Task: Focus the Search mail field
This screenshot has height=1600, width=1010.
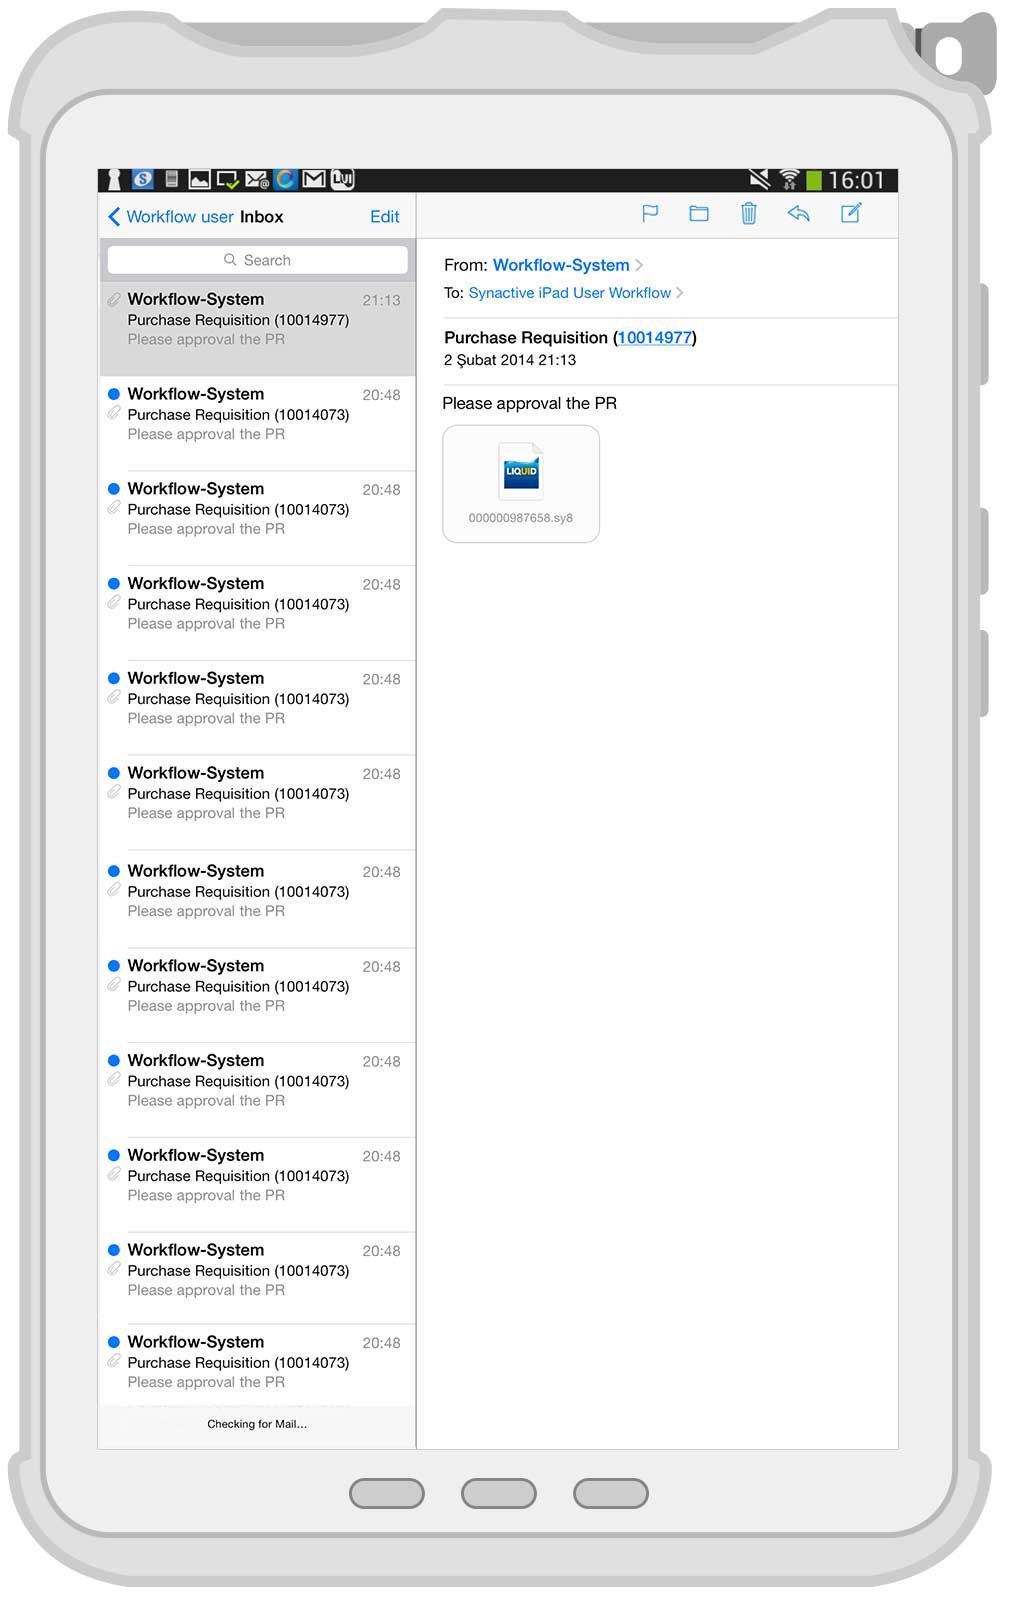Action: tap(258, 260)
